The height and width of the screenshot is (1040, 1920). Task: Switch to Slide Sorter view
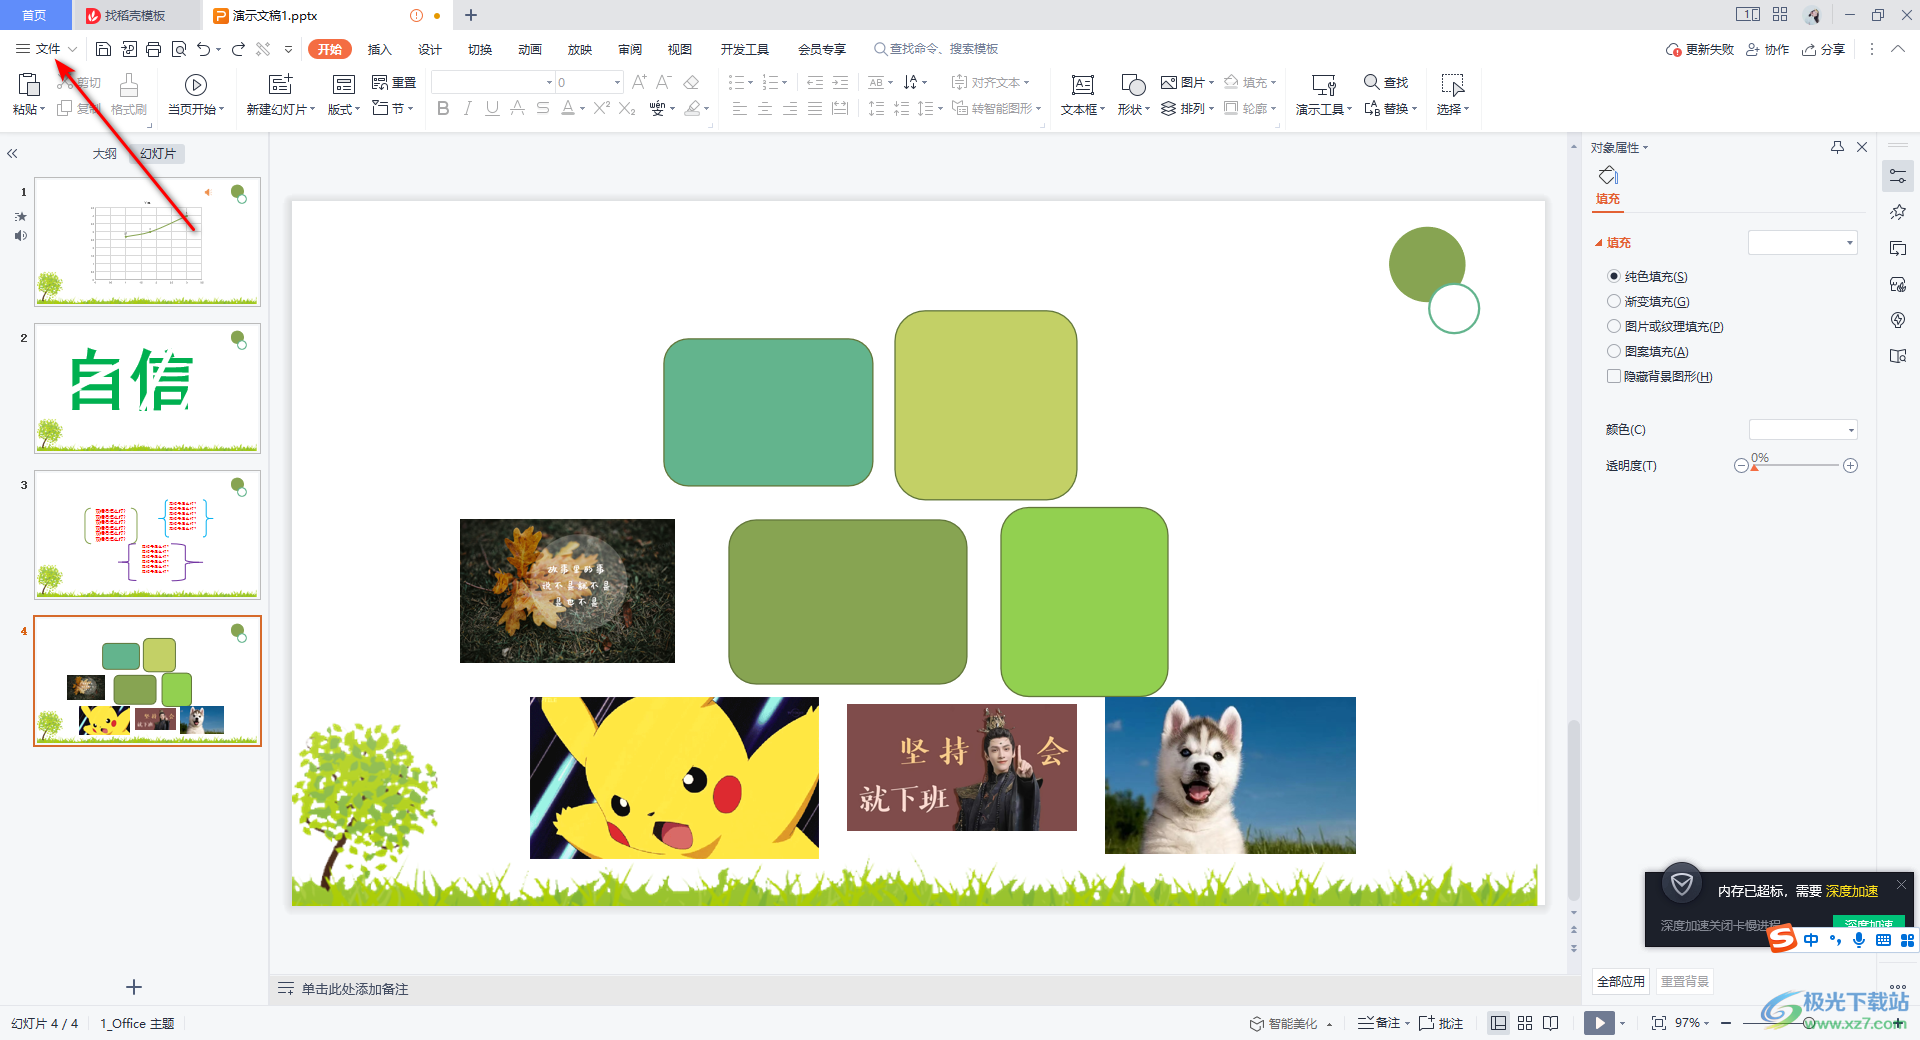[1525, 1023]
